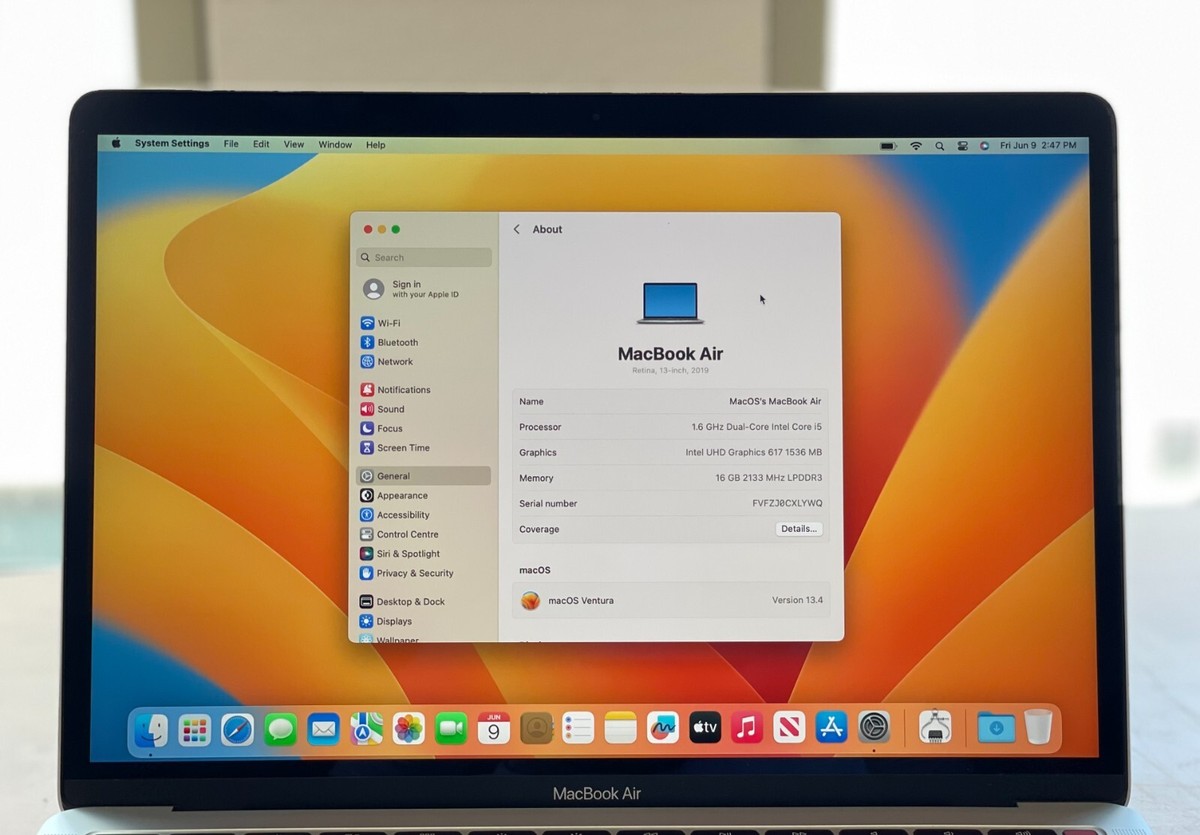Click the Coverage Details button
This screenshot has height=835, width=1200.
(799, 529)
